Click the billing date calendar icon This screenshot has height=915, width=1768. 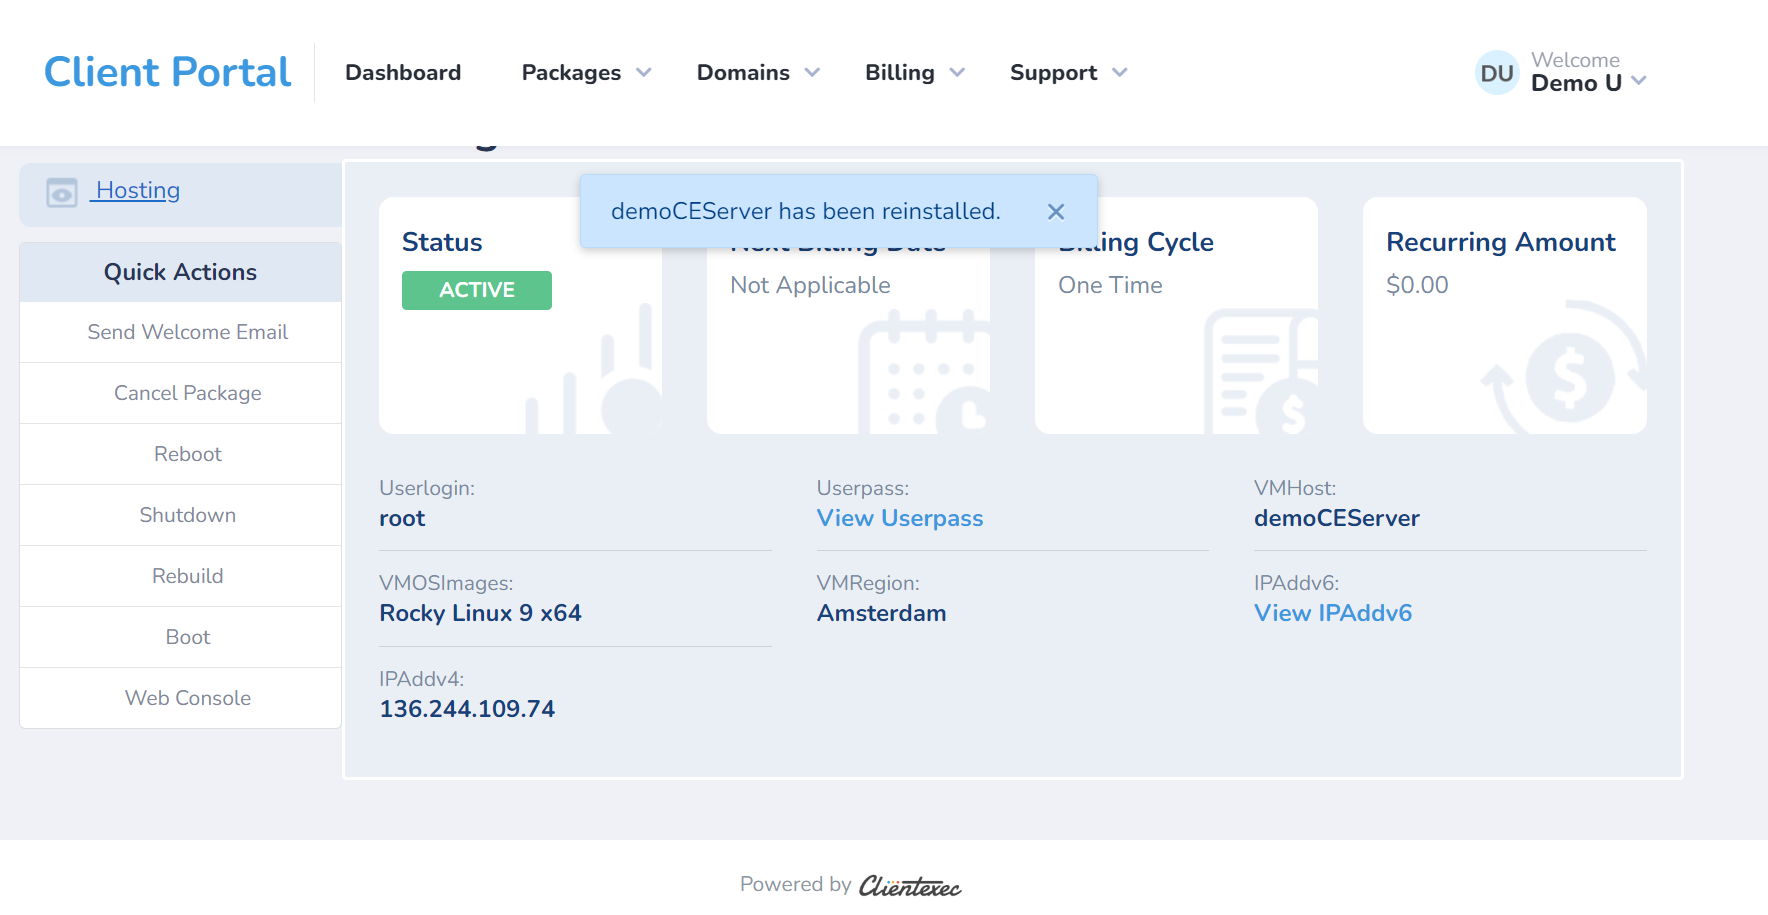[x=924, y=372]
